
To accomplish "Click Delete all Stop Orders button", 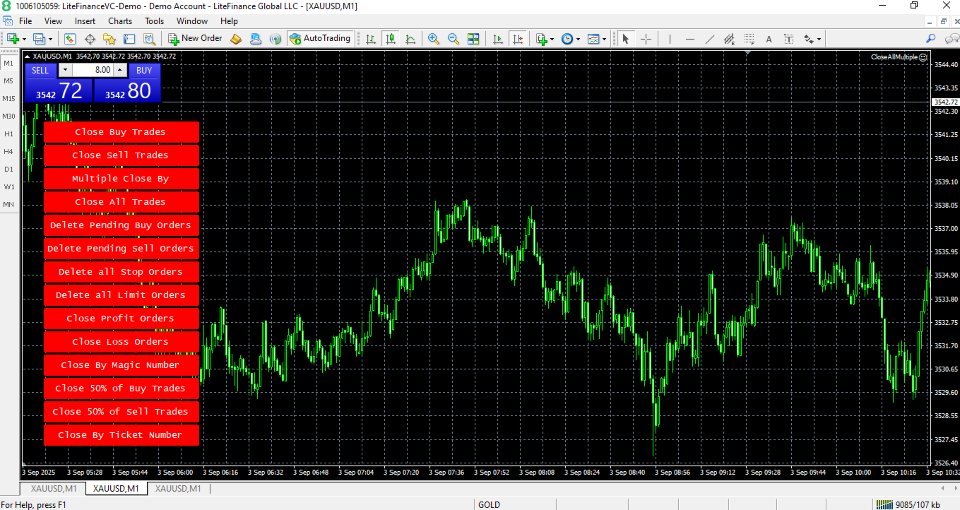I will coord(121,271).
